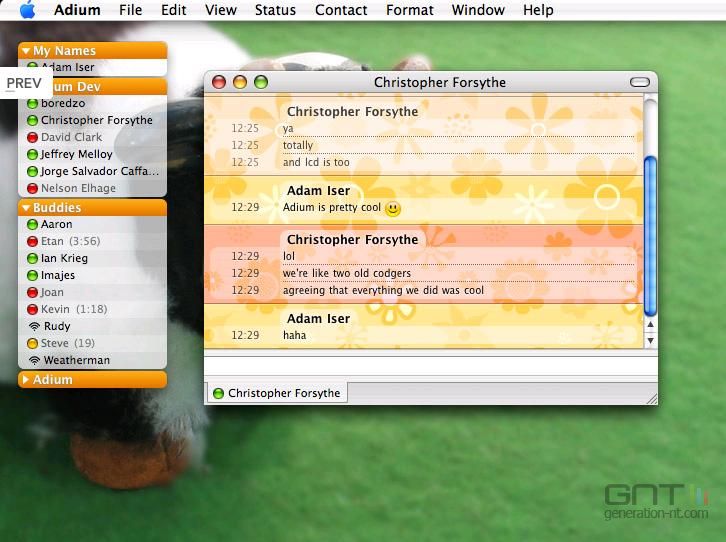Click Ian Krieg's green status icon
Viewport: 726px width, 542px height.
[x=32, y=258]
